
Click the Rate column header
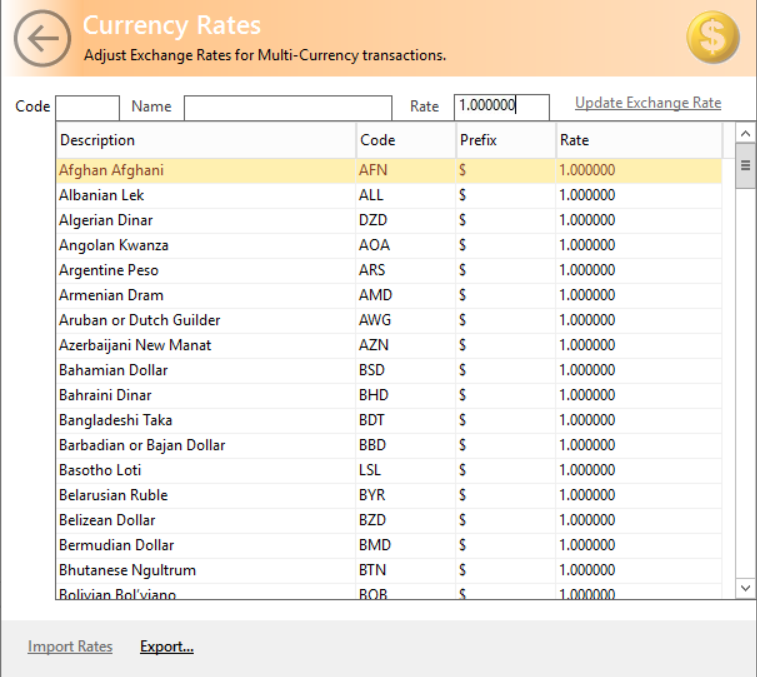coord(639,140)
